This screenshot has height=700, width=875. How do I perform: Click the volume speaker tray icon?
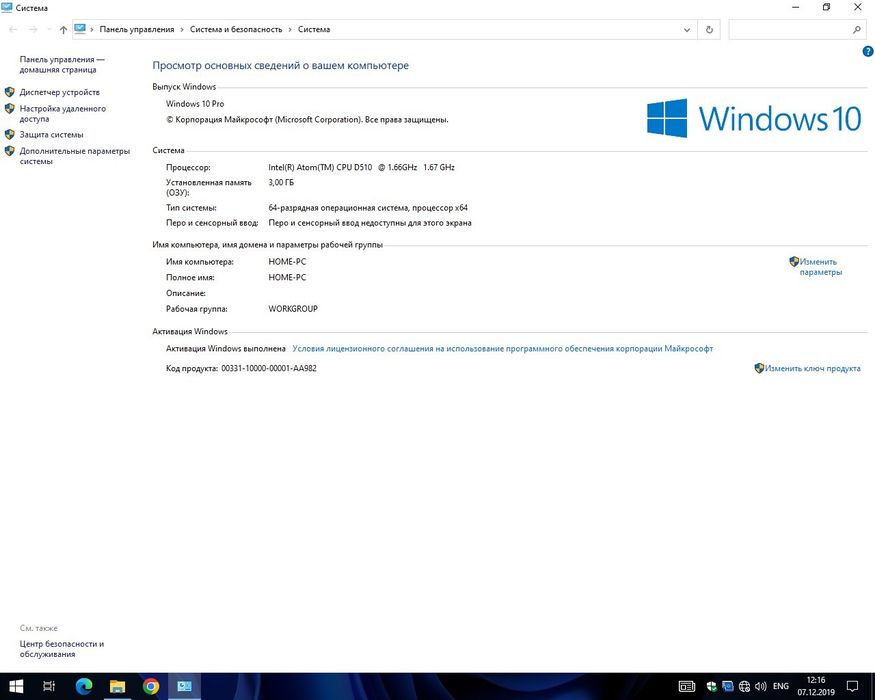tap(760, 687)
